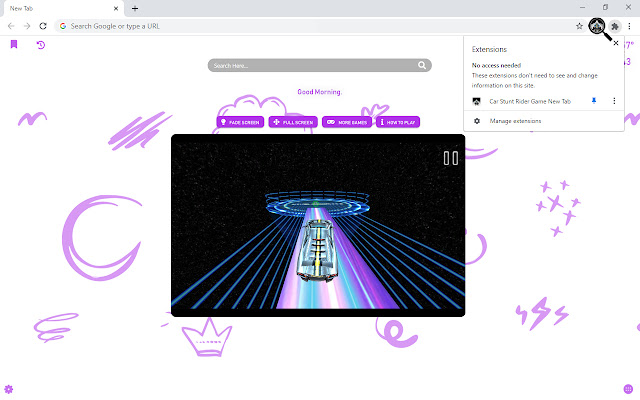This screenshot has width=640, height=400.
Task: Open a new tab with plus button
Action: 135,8
